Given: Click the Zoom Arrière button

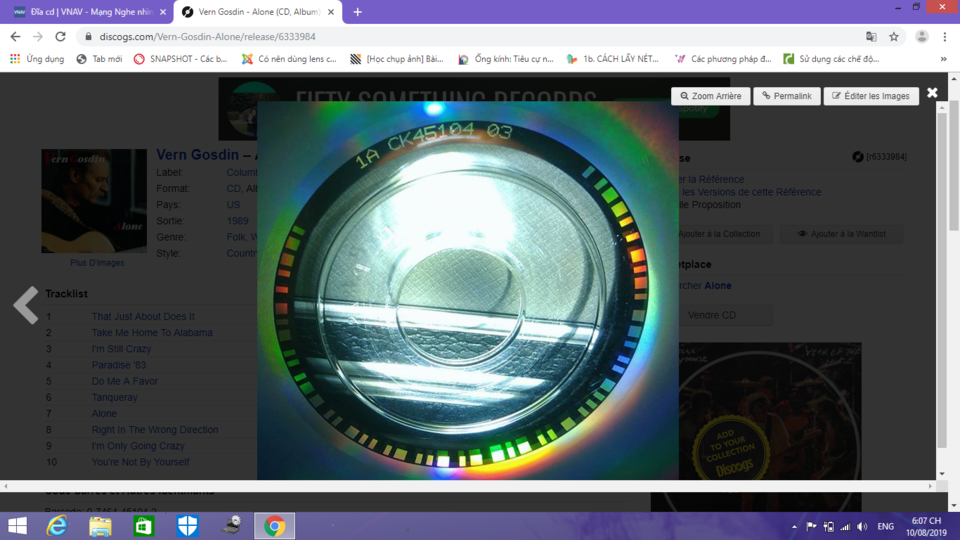Looking at the screenshot, I should 710,96.
